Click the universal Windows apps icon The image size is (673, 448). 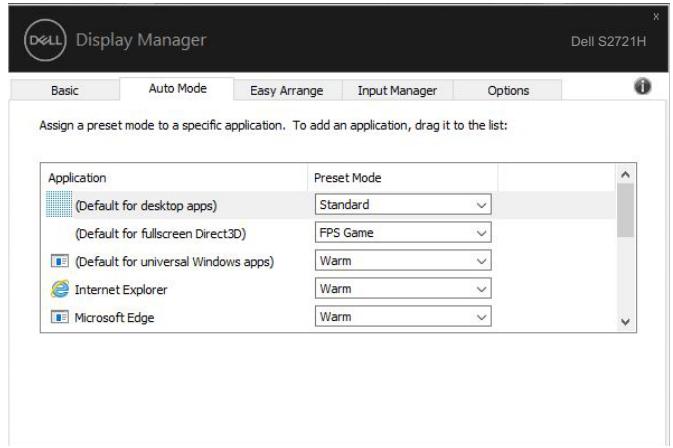60,261
